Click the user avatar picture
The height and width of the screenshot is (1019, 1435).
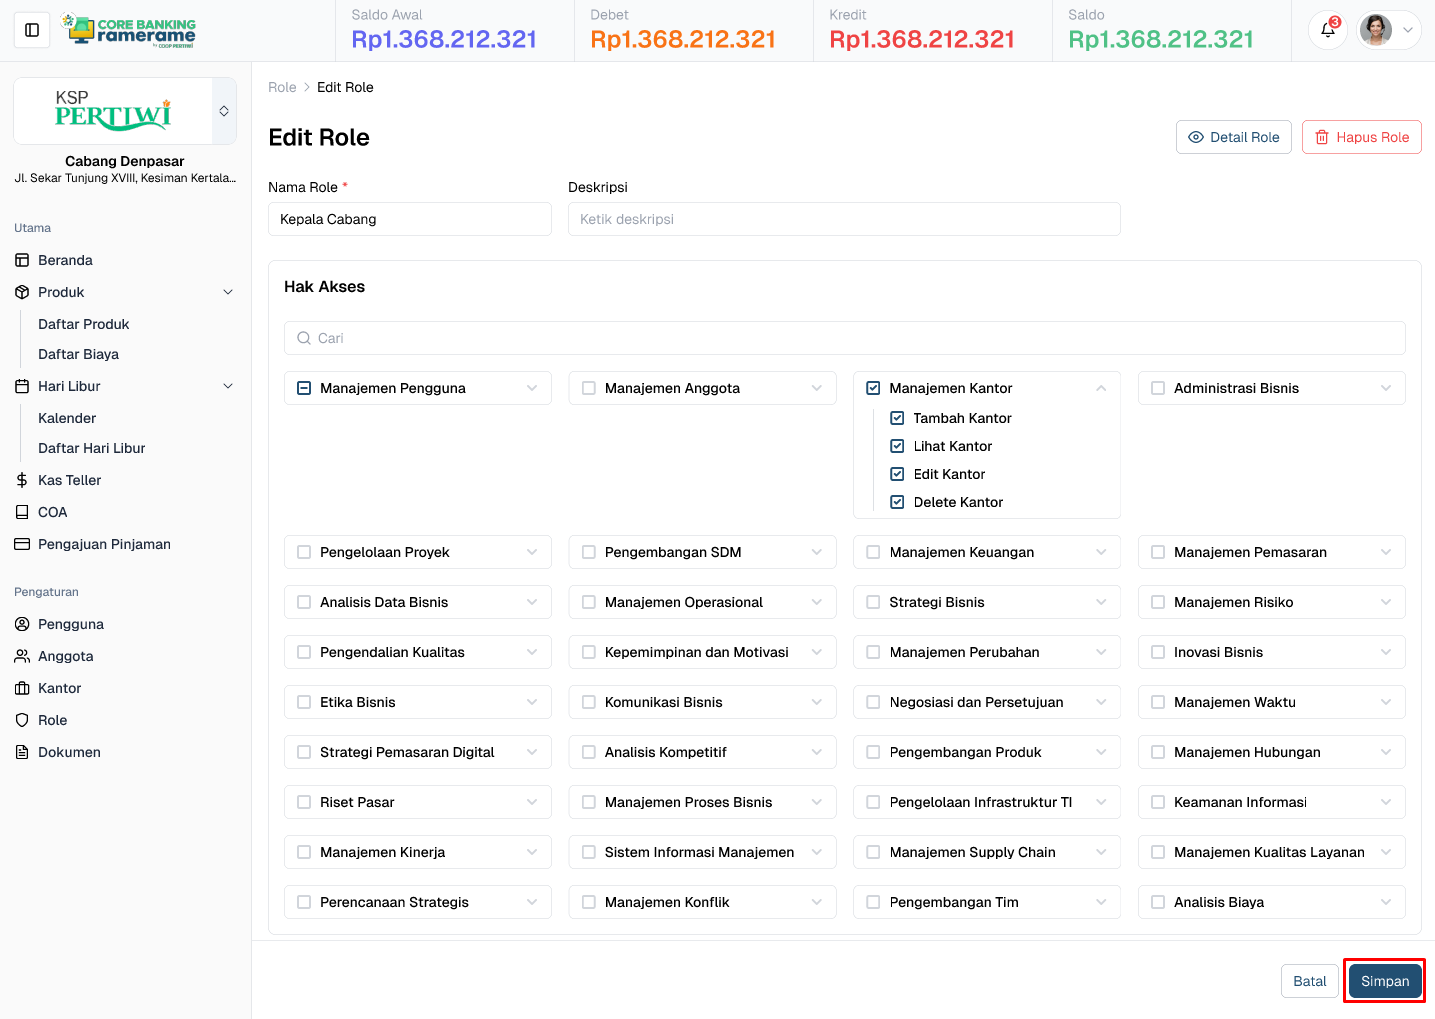(1375, 30)
